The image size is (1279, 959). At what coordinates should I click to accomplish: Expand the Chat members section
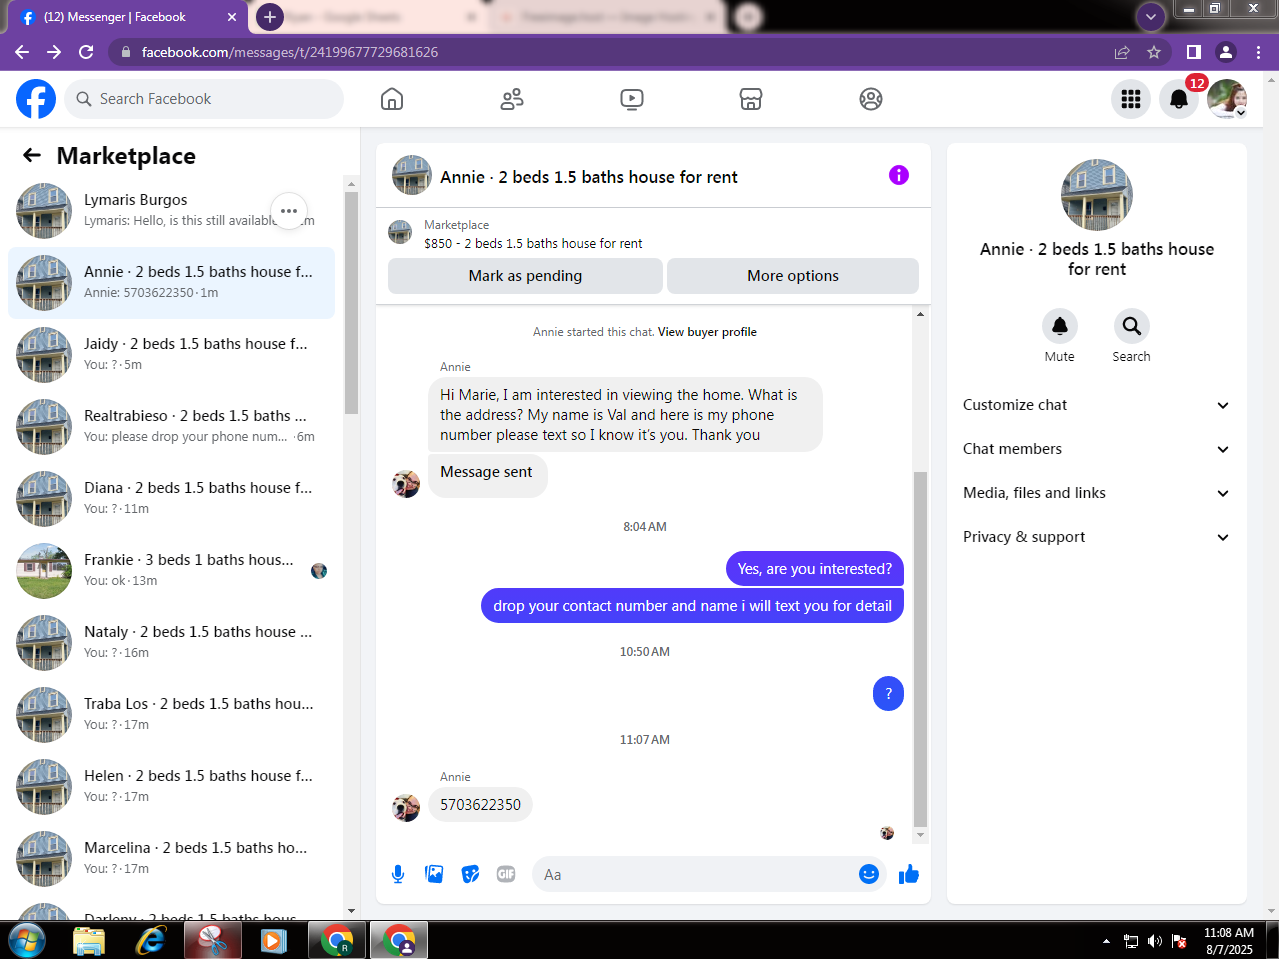[x=1097, y=449]
